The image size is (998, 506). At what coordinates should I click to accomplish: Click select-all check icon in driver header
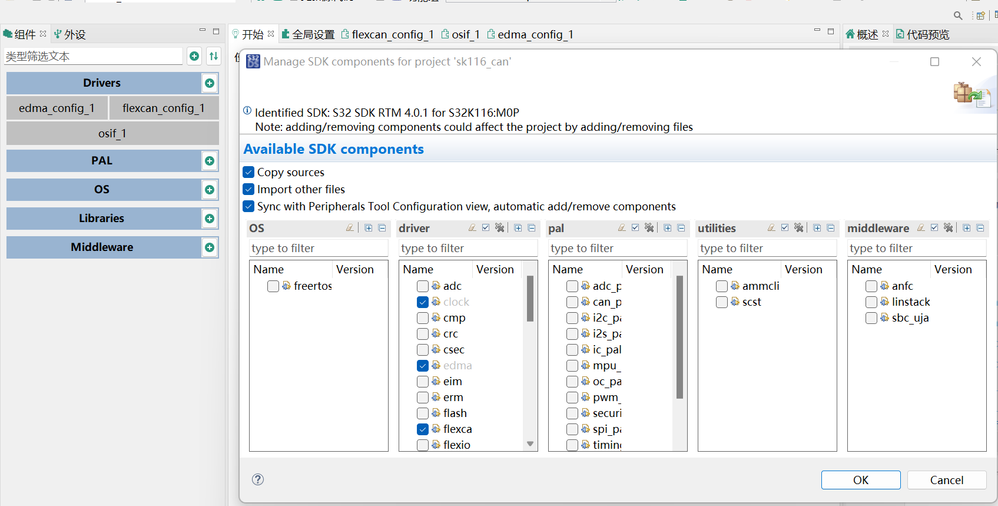coord(486,227)
